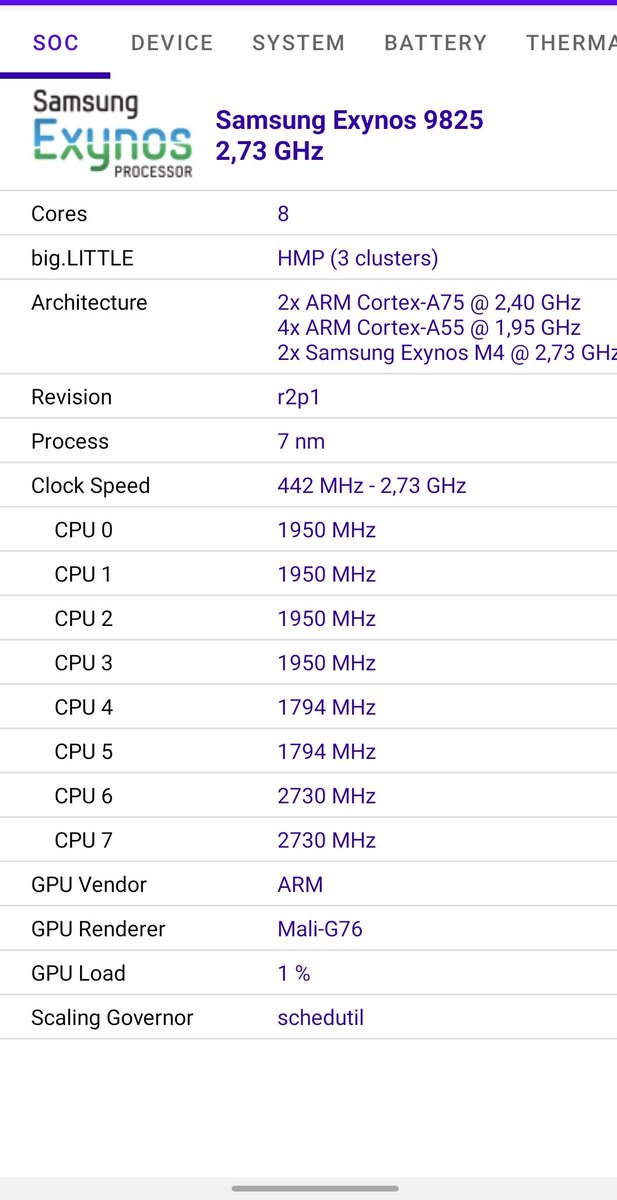The height and width of the screenshot is (1200, 617).
Task: Select the BATTERY tab
Action: point(435,43)
